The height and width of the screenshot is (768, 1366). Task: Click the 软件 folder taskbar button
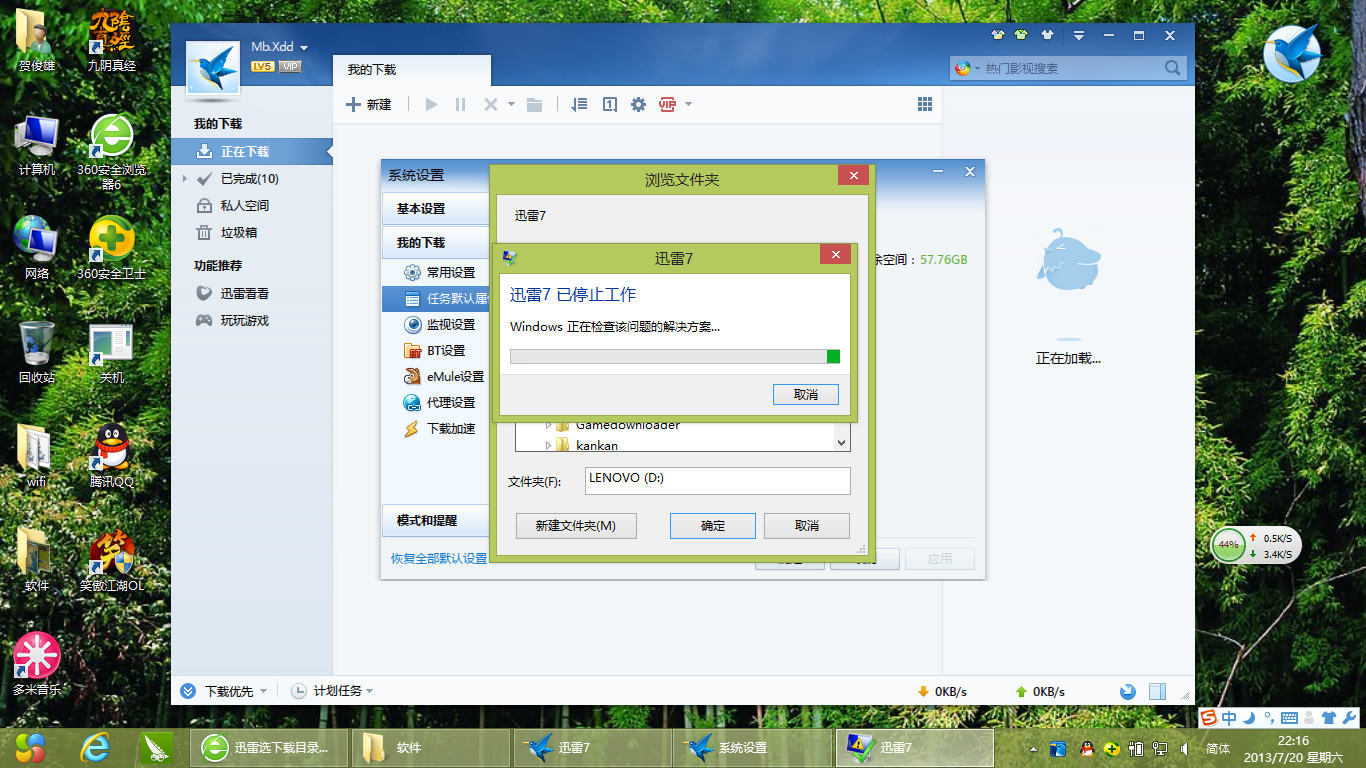click(x=430, y=748)
